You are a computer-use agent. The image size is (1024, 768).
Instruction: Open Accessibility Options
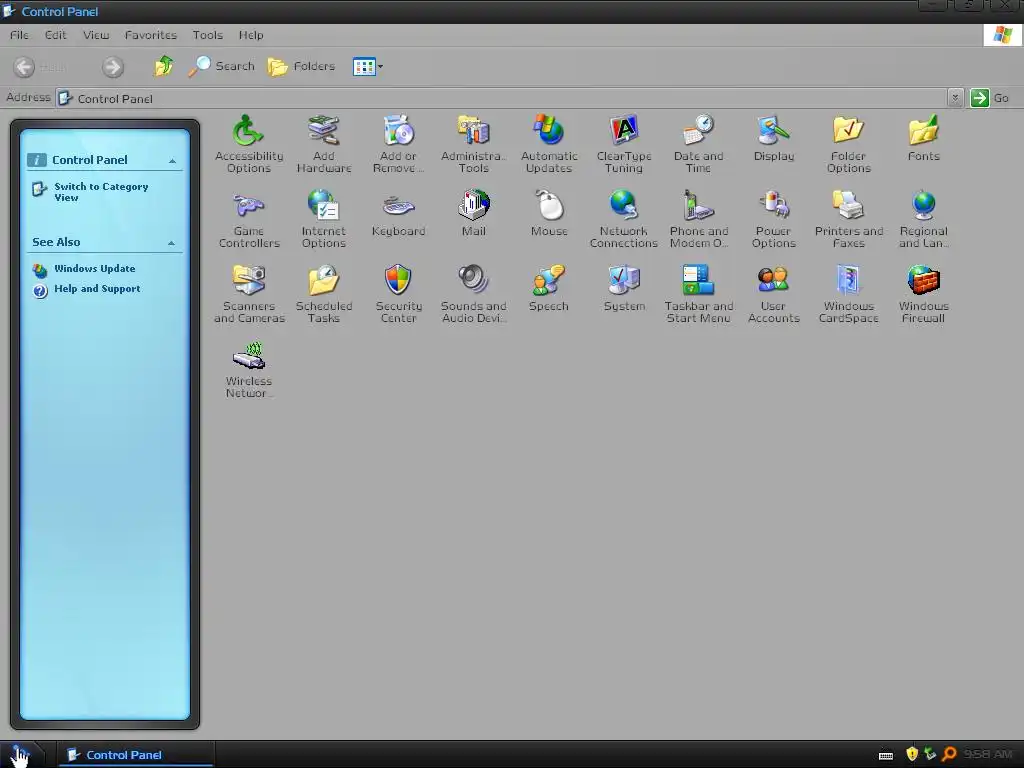click(x=249, y=144)
